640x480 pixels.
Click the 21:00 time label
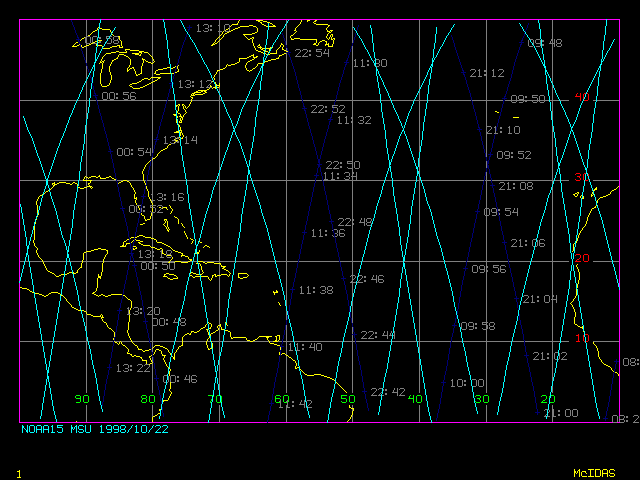coord(561,413)
